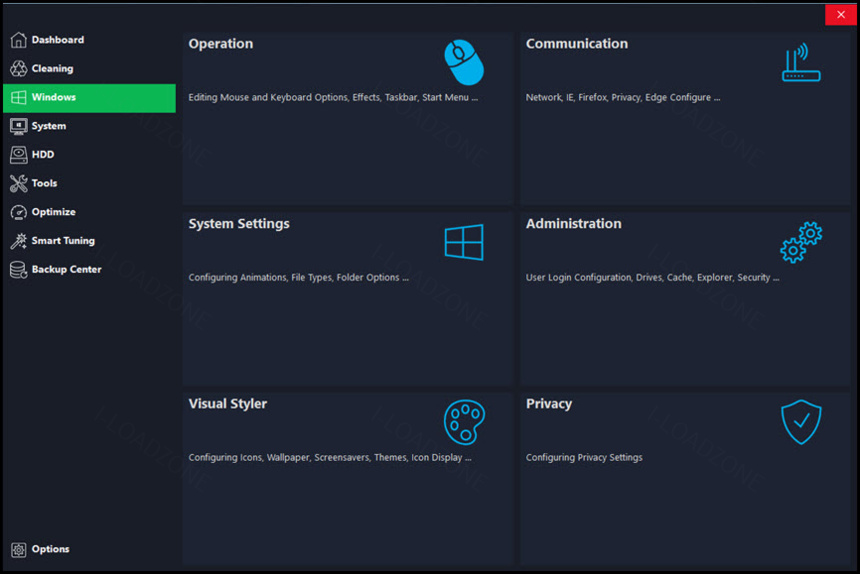Open the Privacy tile heading
Image resolution: width=860 pixels, height=574 pixels.
pyautogui.click(x=549, y=404)
